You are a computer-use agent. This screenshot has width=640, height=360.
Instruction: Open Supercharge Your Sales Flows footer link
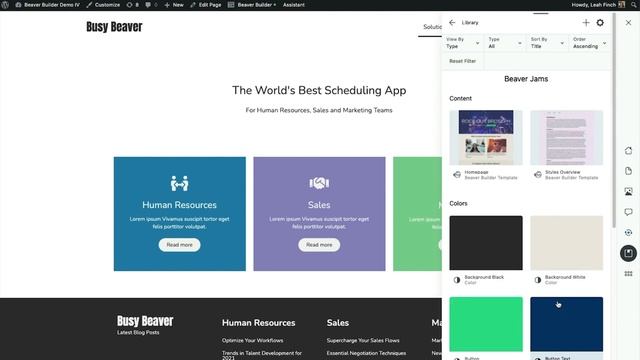(363, 340)
